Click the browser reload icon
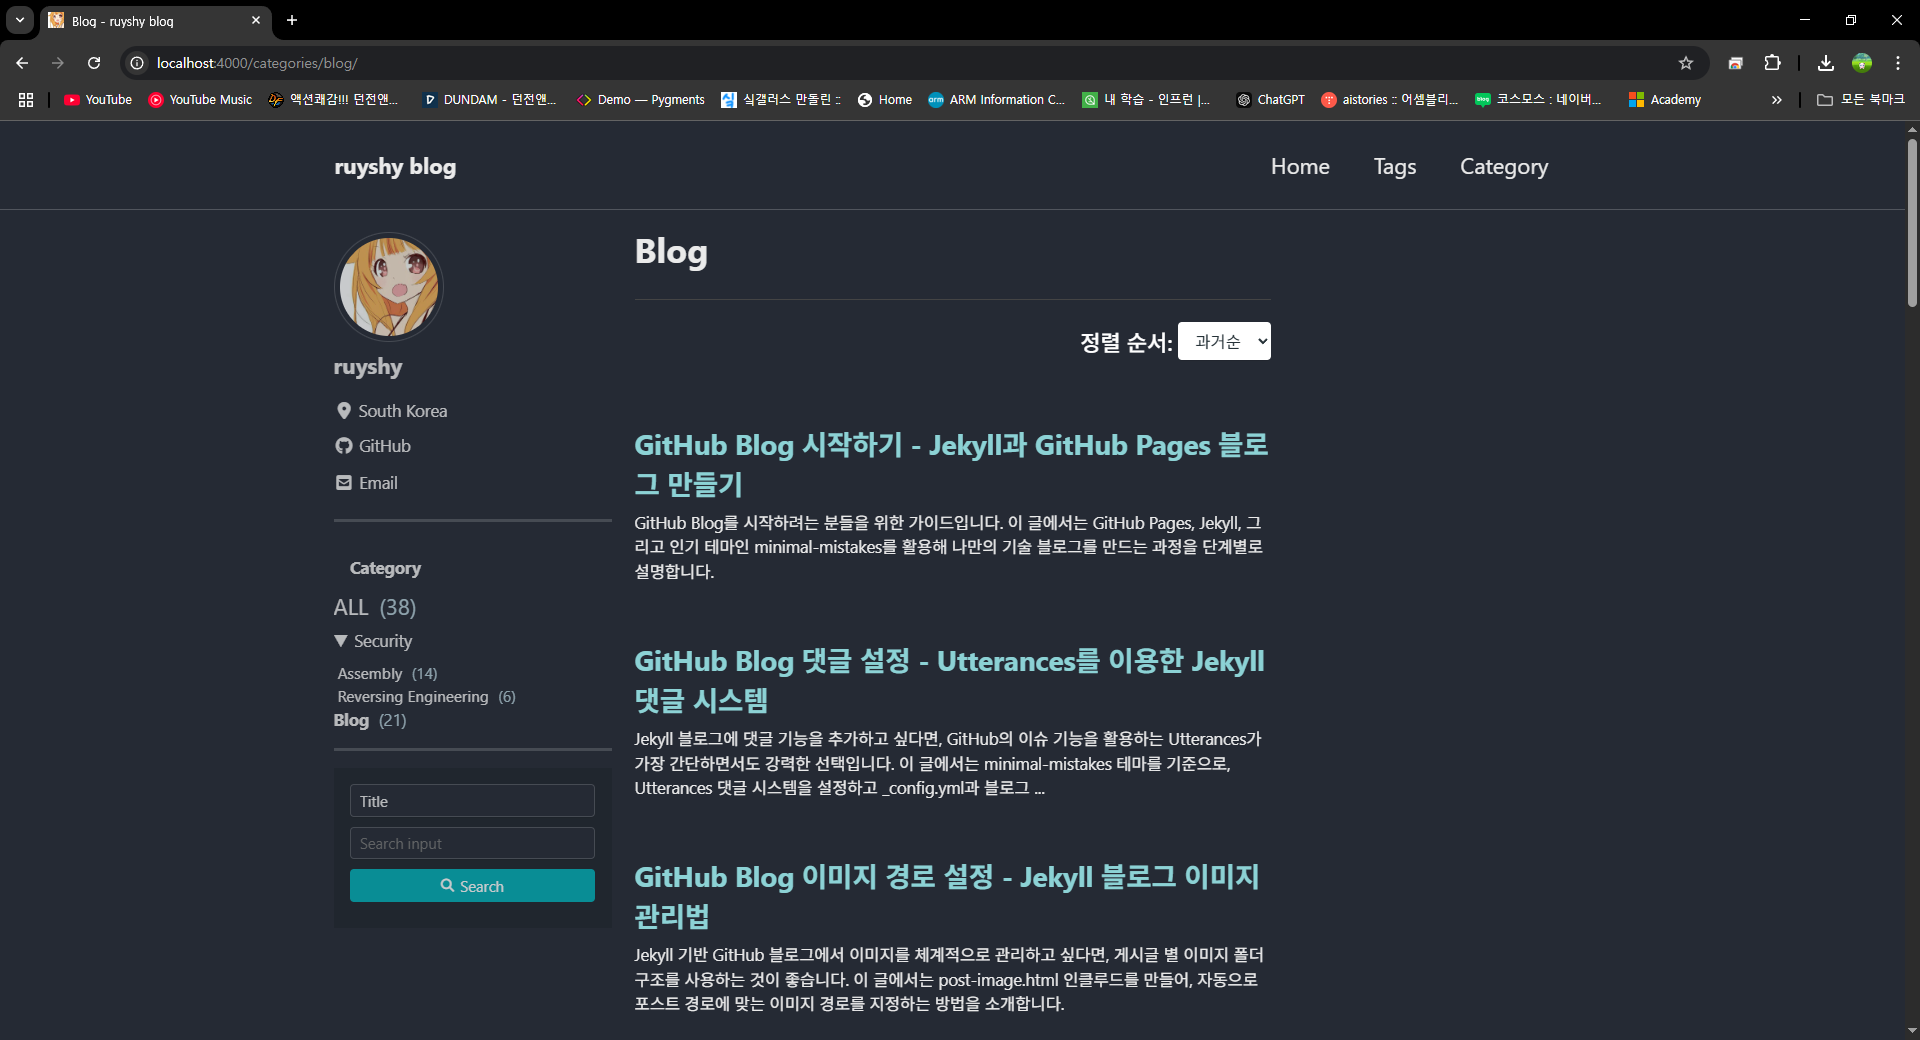The image size is (1920, 1040). click(x=94, y=63)
